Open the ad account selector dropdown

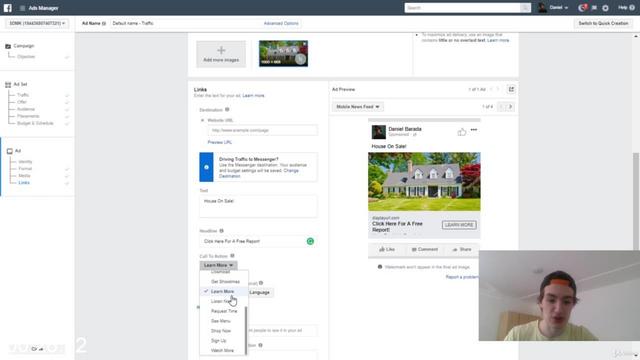point(37,24)
